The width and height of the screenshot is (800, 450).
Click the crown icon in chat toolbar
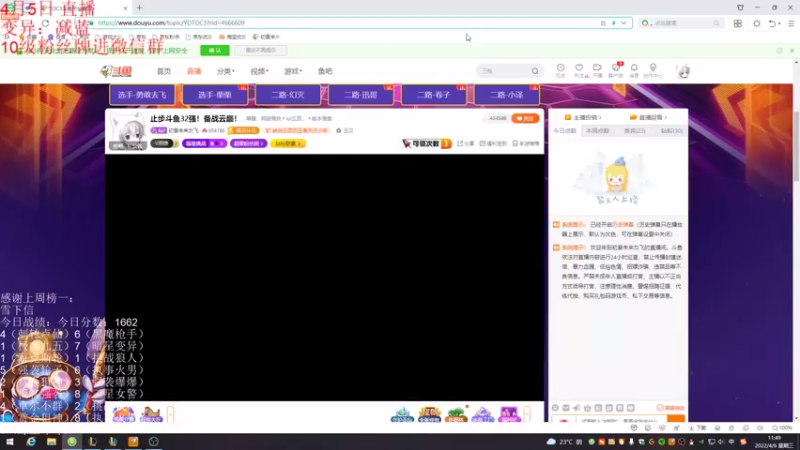(587, 408)
